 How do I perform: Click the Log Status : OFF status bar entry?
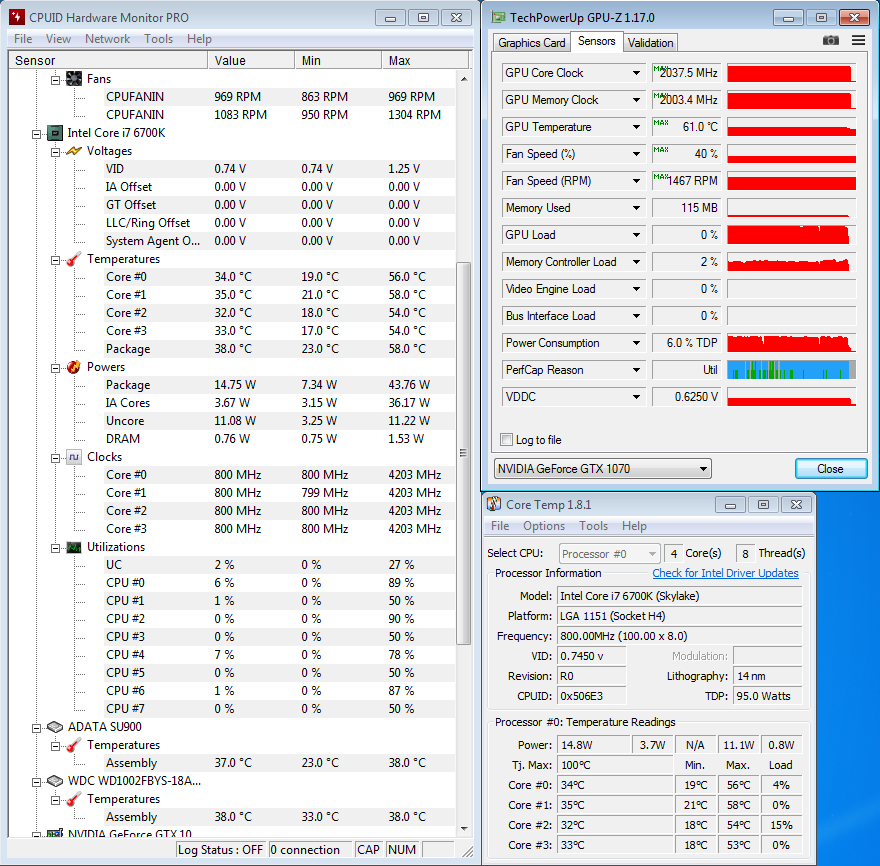221,850
